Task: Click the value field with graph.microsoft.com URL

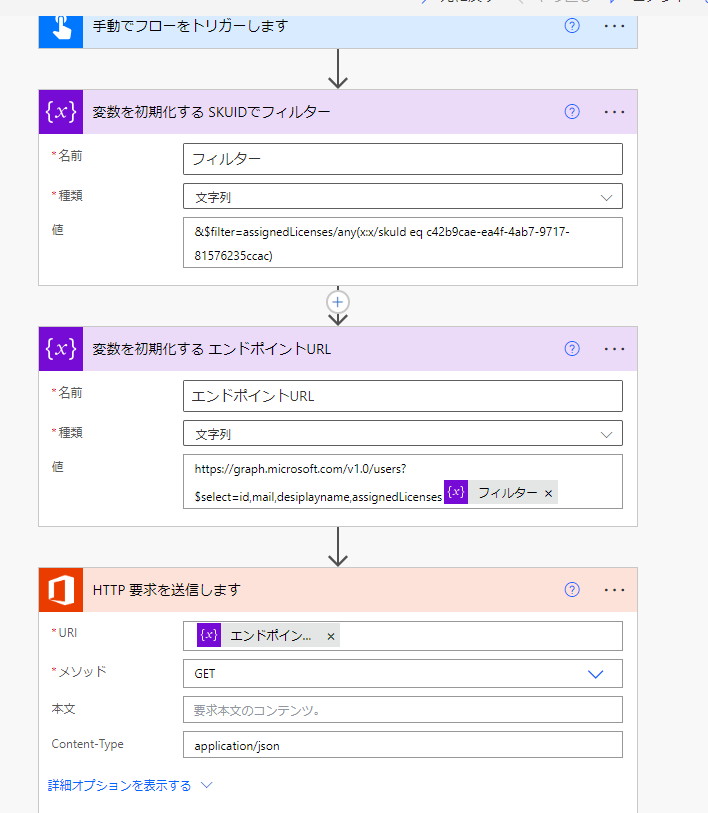Action: 402,482
